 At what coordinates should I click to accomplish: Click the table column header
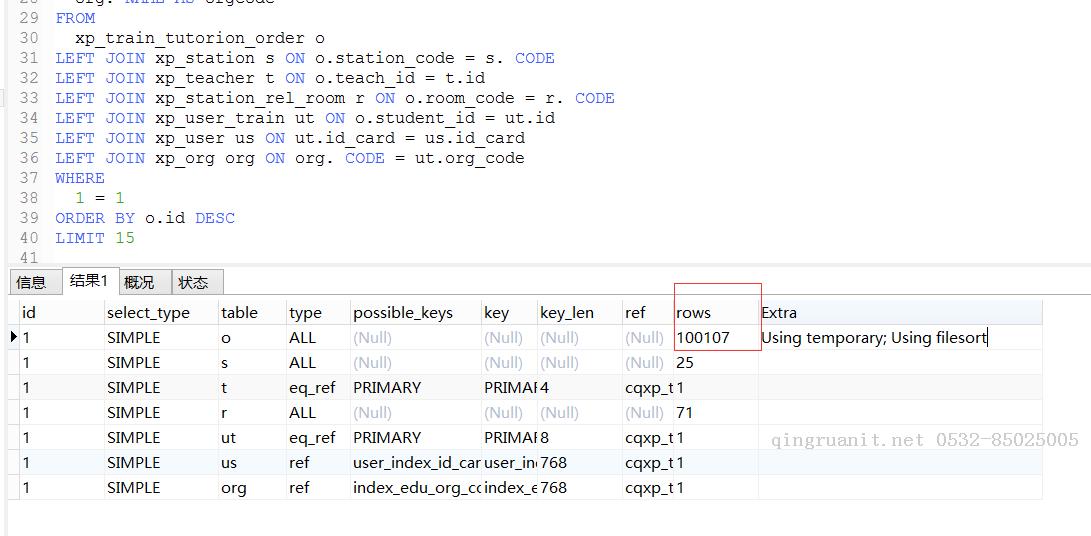coord(252,313)
